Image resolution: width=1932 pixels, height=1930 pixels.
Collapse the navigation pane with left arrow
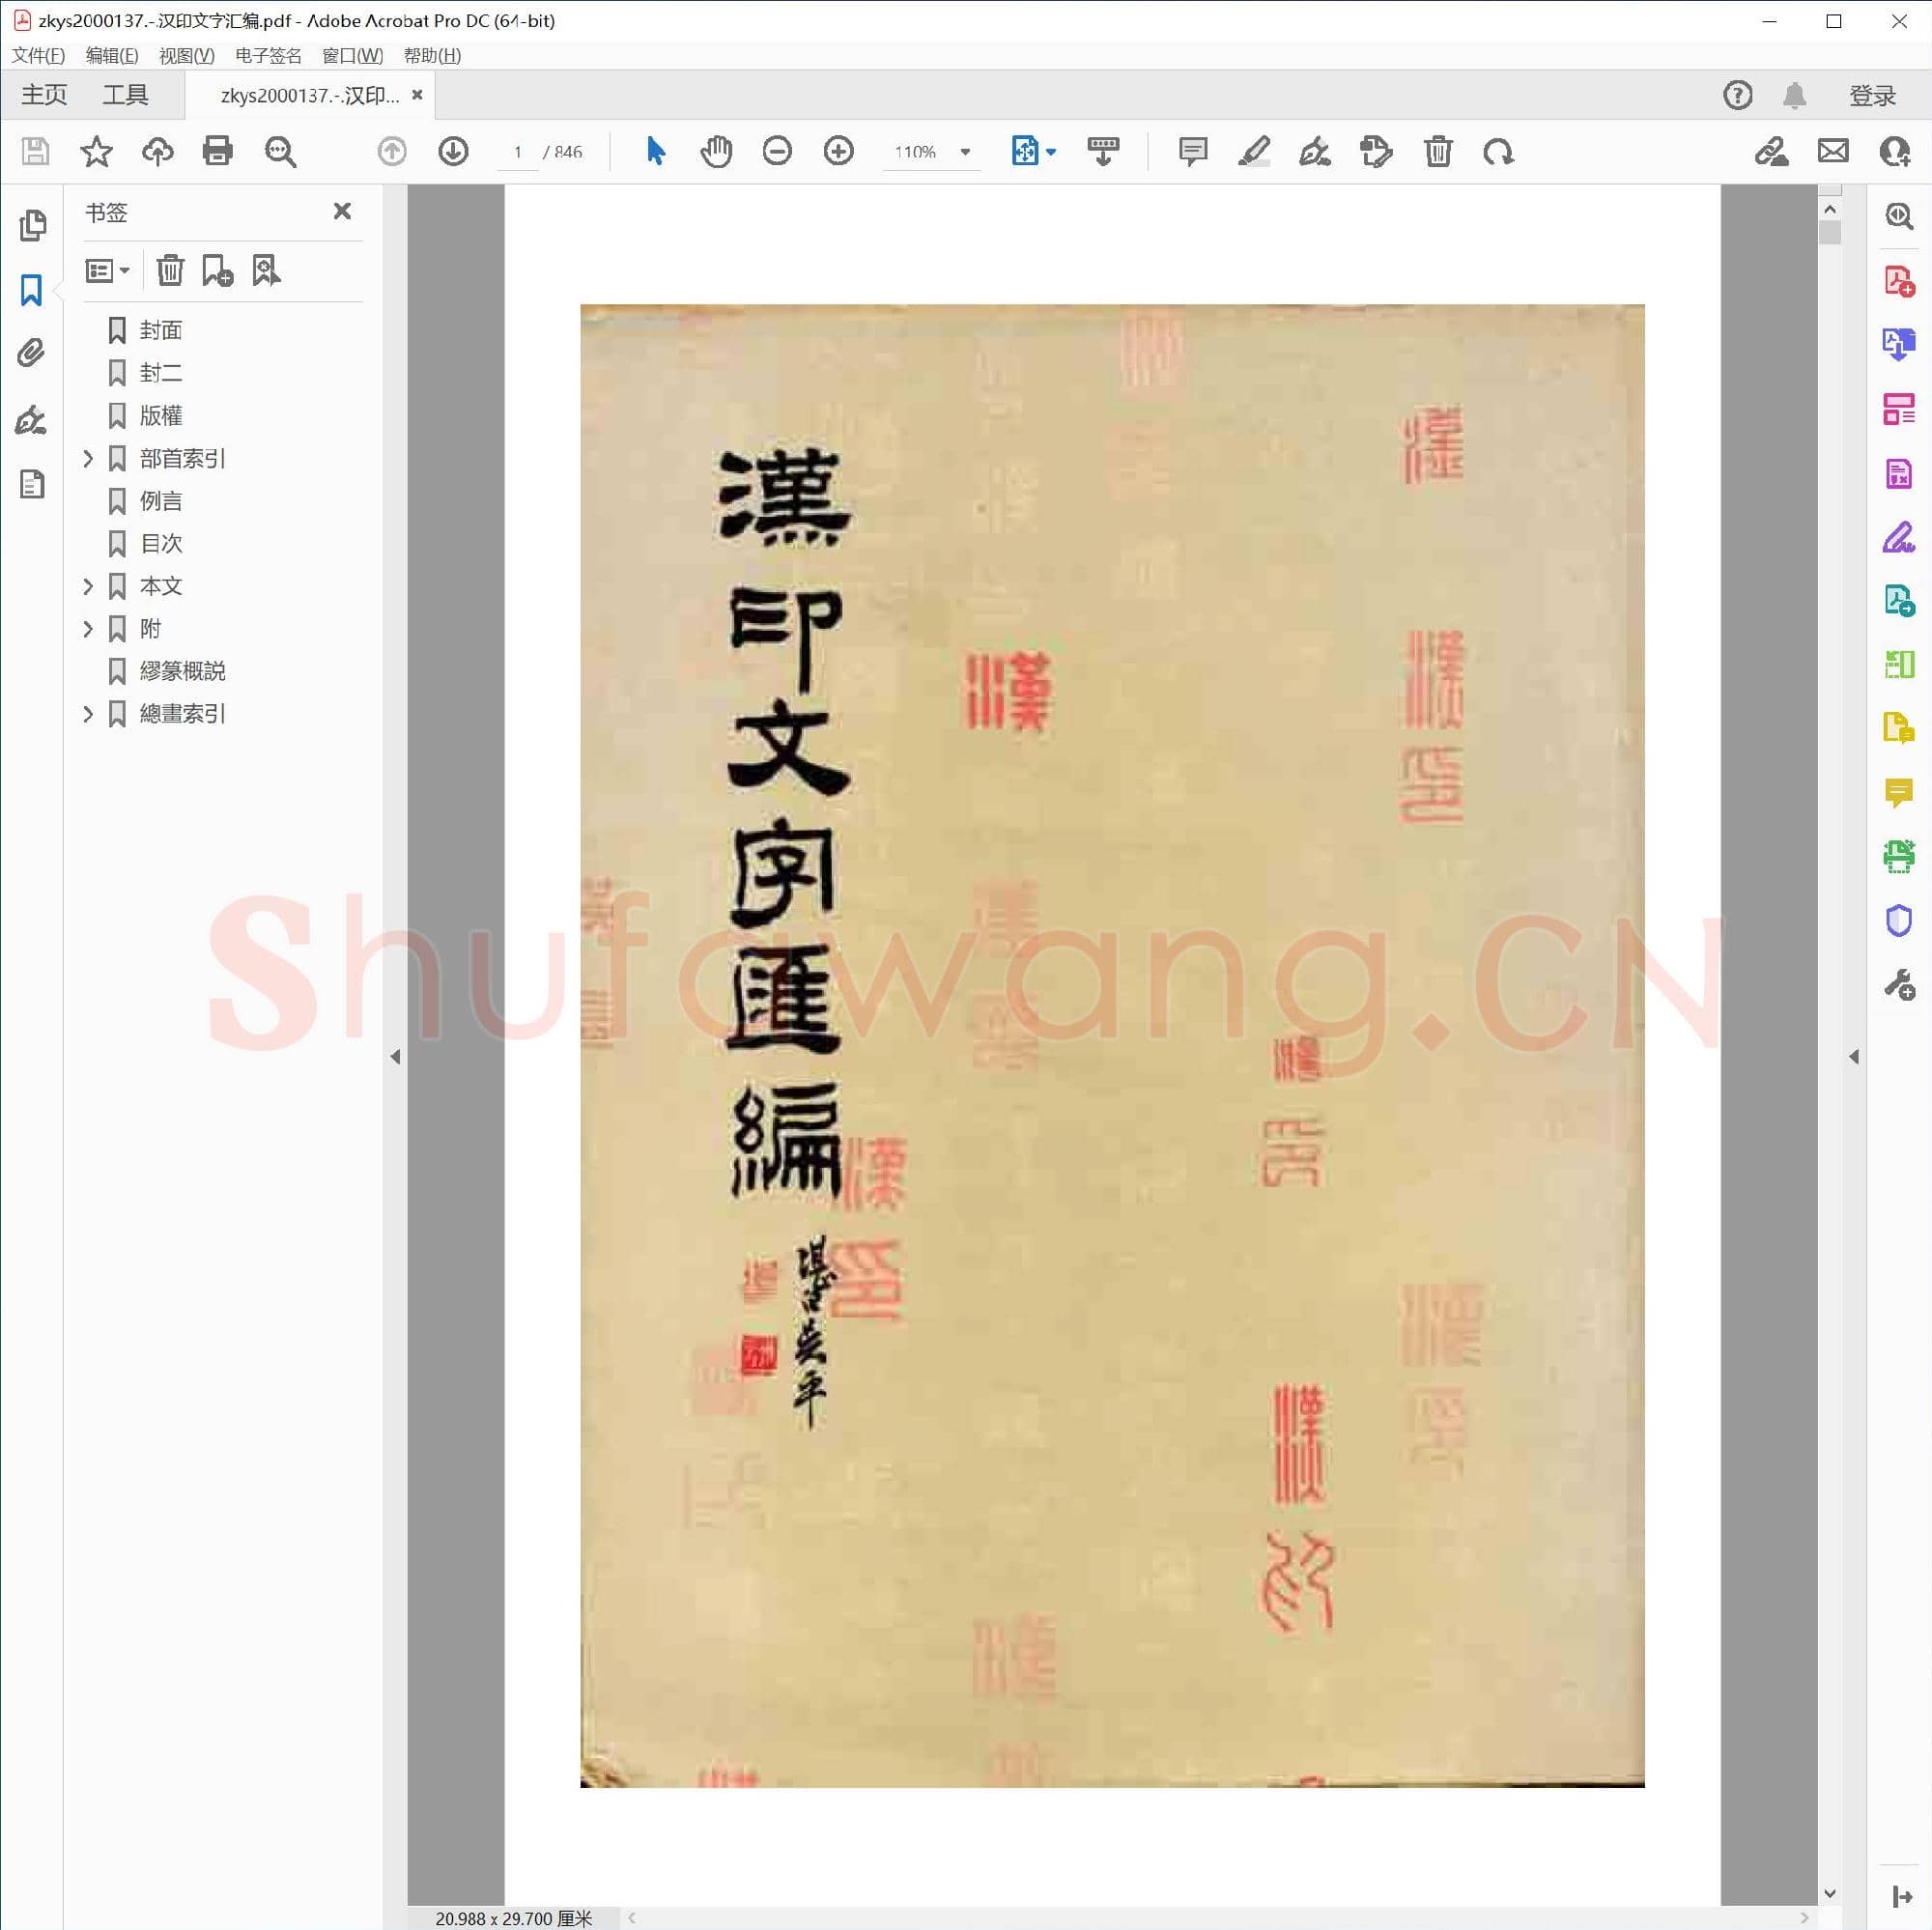pyautogui.click(x=396, y=1057)
